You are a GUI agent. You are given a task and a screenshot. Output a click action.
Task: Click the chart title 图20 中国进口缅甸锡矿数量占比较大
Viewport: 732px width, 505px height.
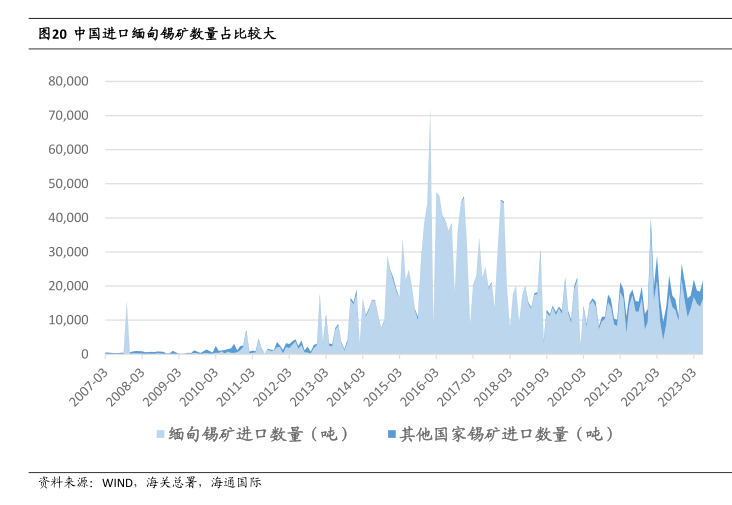pyautogui.click(x=157, y=33)
